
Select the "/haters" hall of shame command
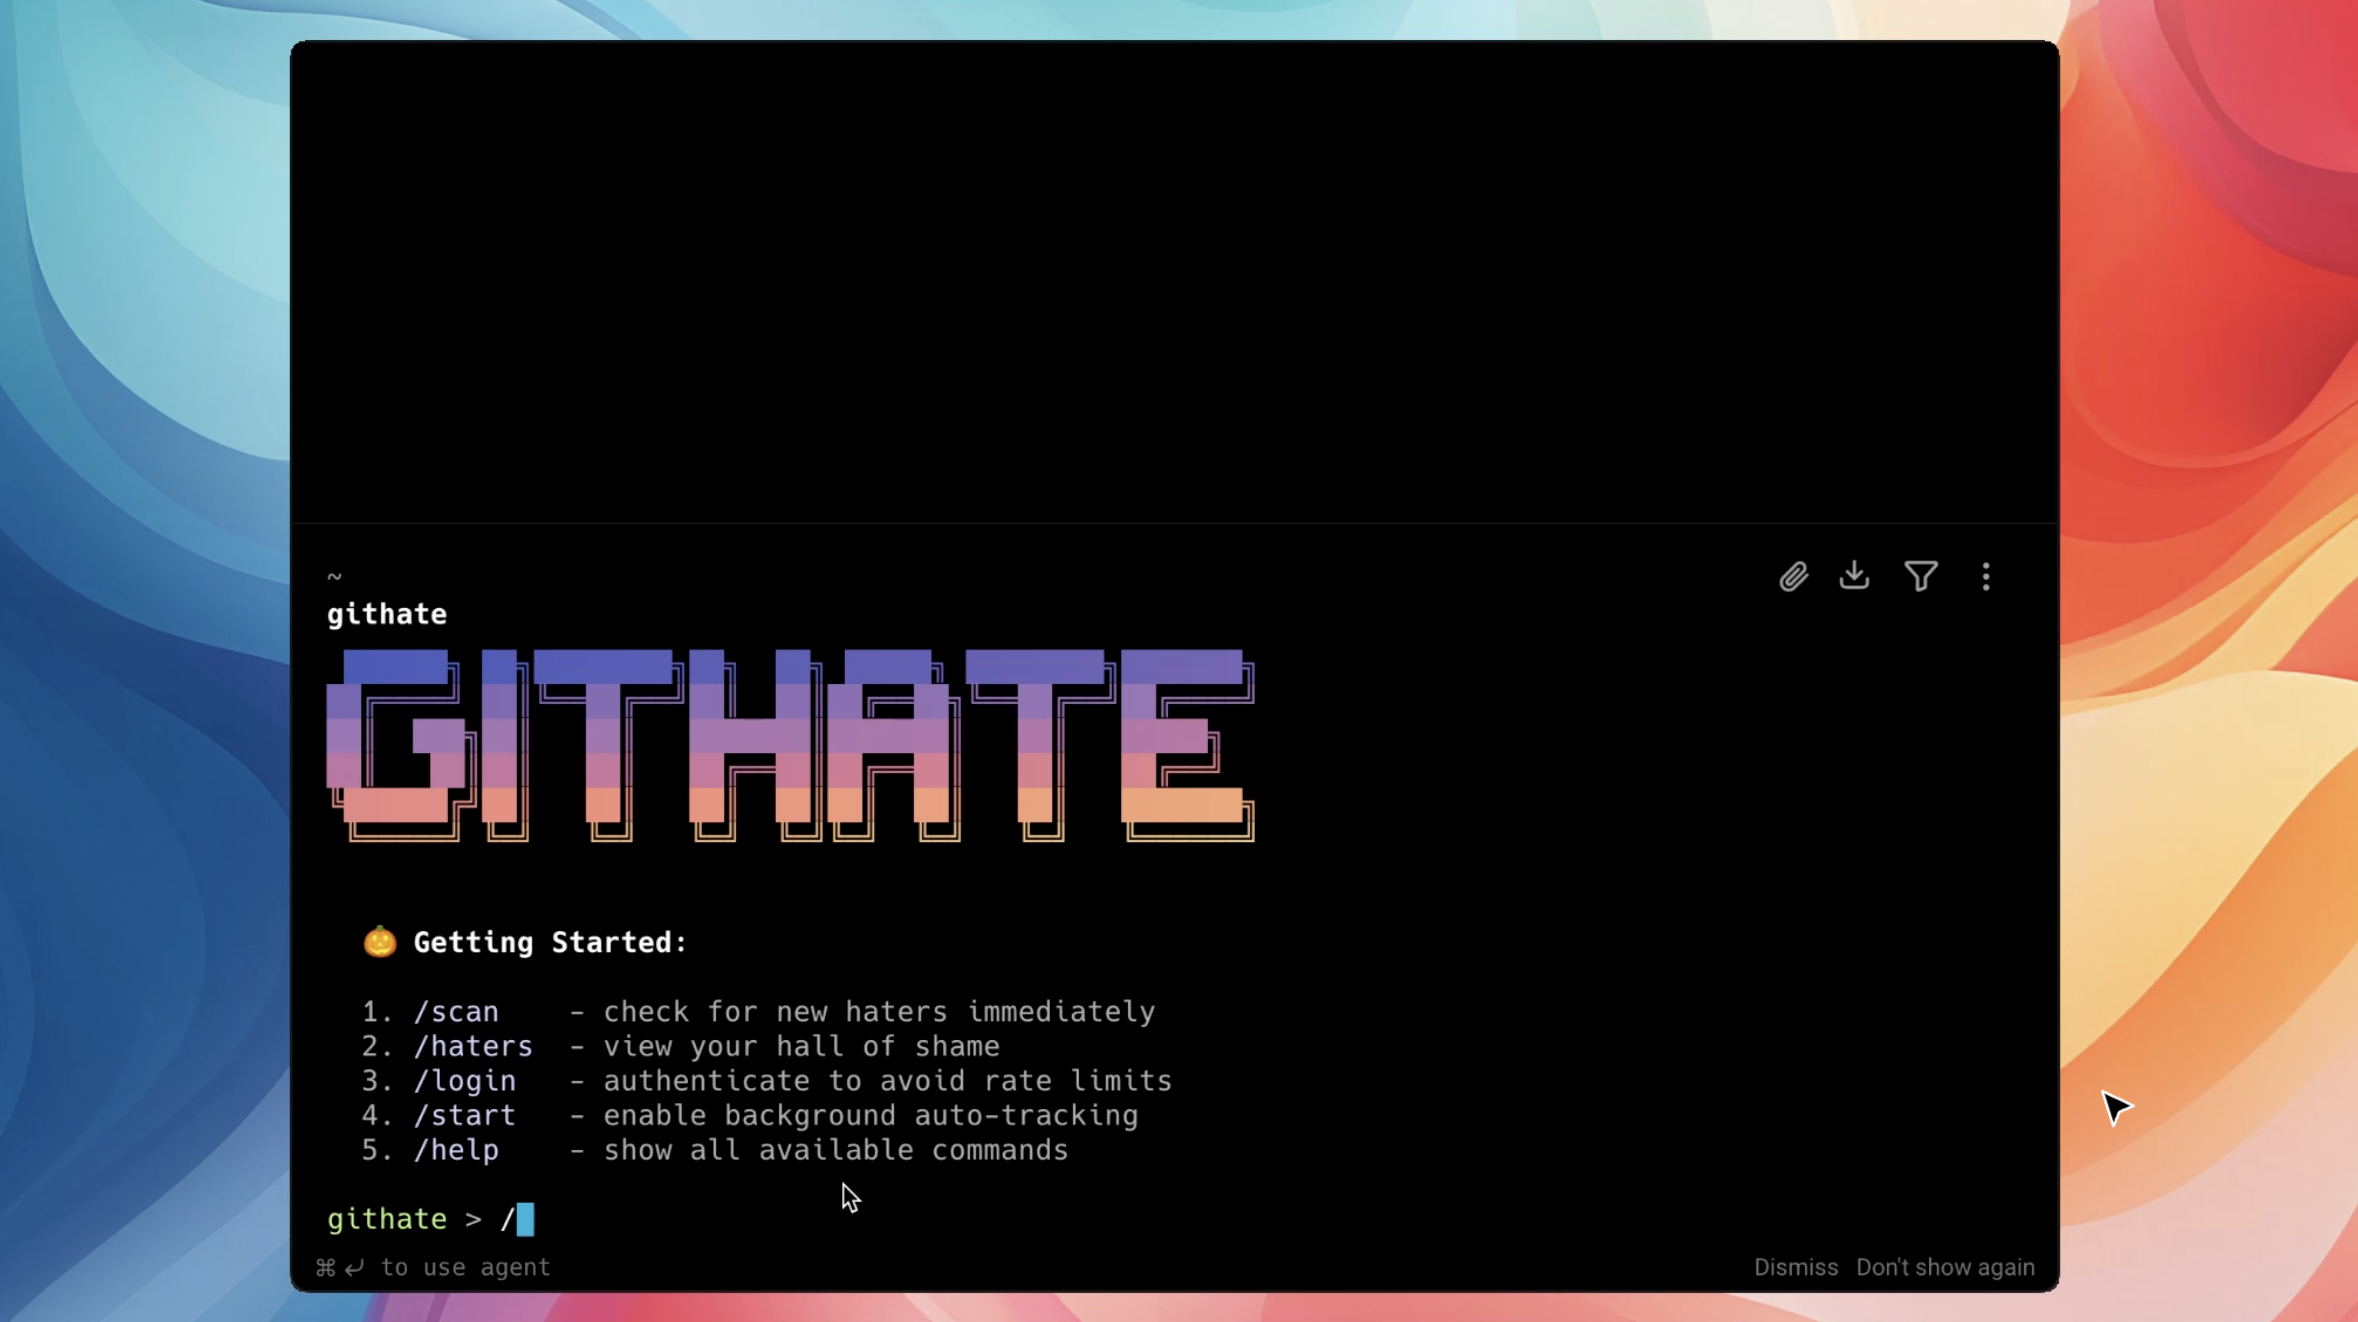click(474, 1046)
